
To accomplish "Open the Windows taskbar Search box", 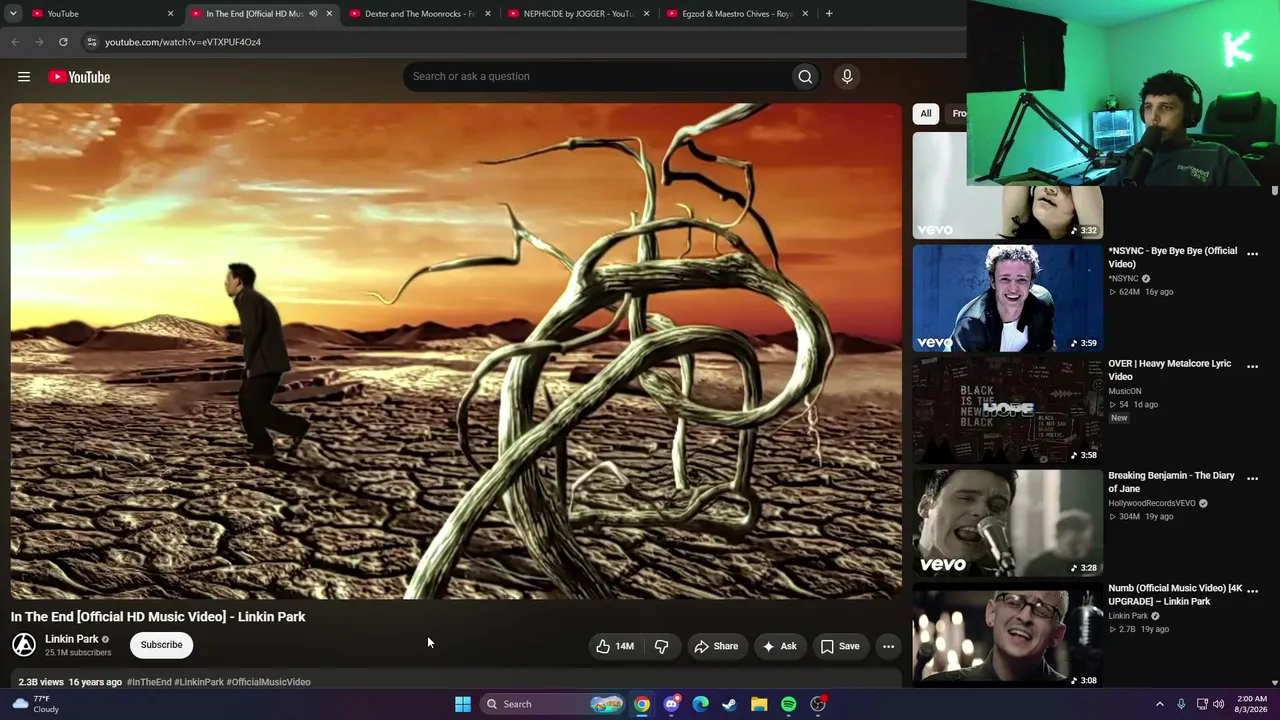I will 551,704.
